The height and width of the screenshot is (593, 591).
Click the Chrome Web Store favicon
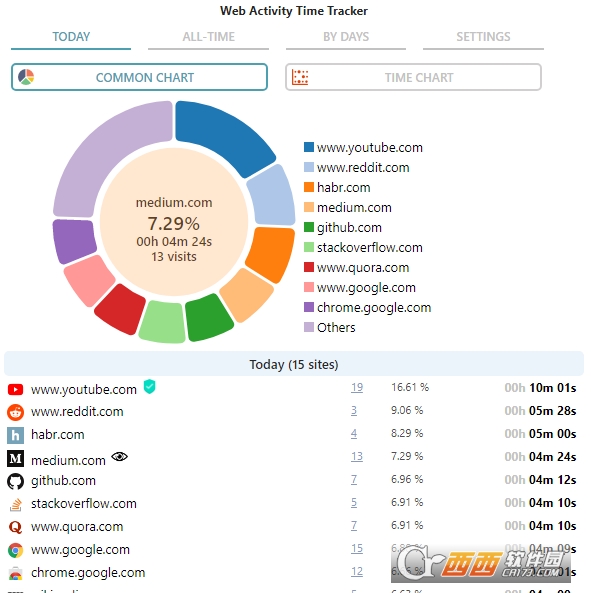[x=16, y=573]
